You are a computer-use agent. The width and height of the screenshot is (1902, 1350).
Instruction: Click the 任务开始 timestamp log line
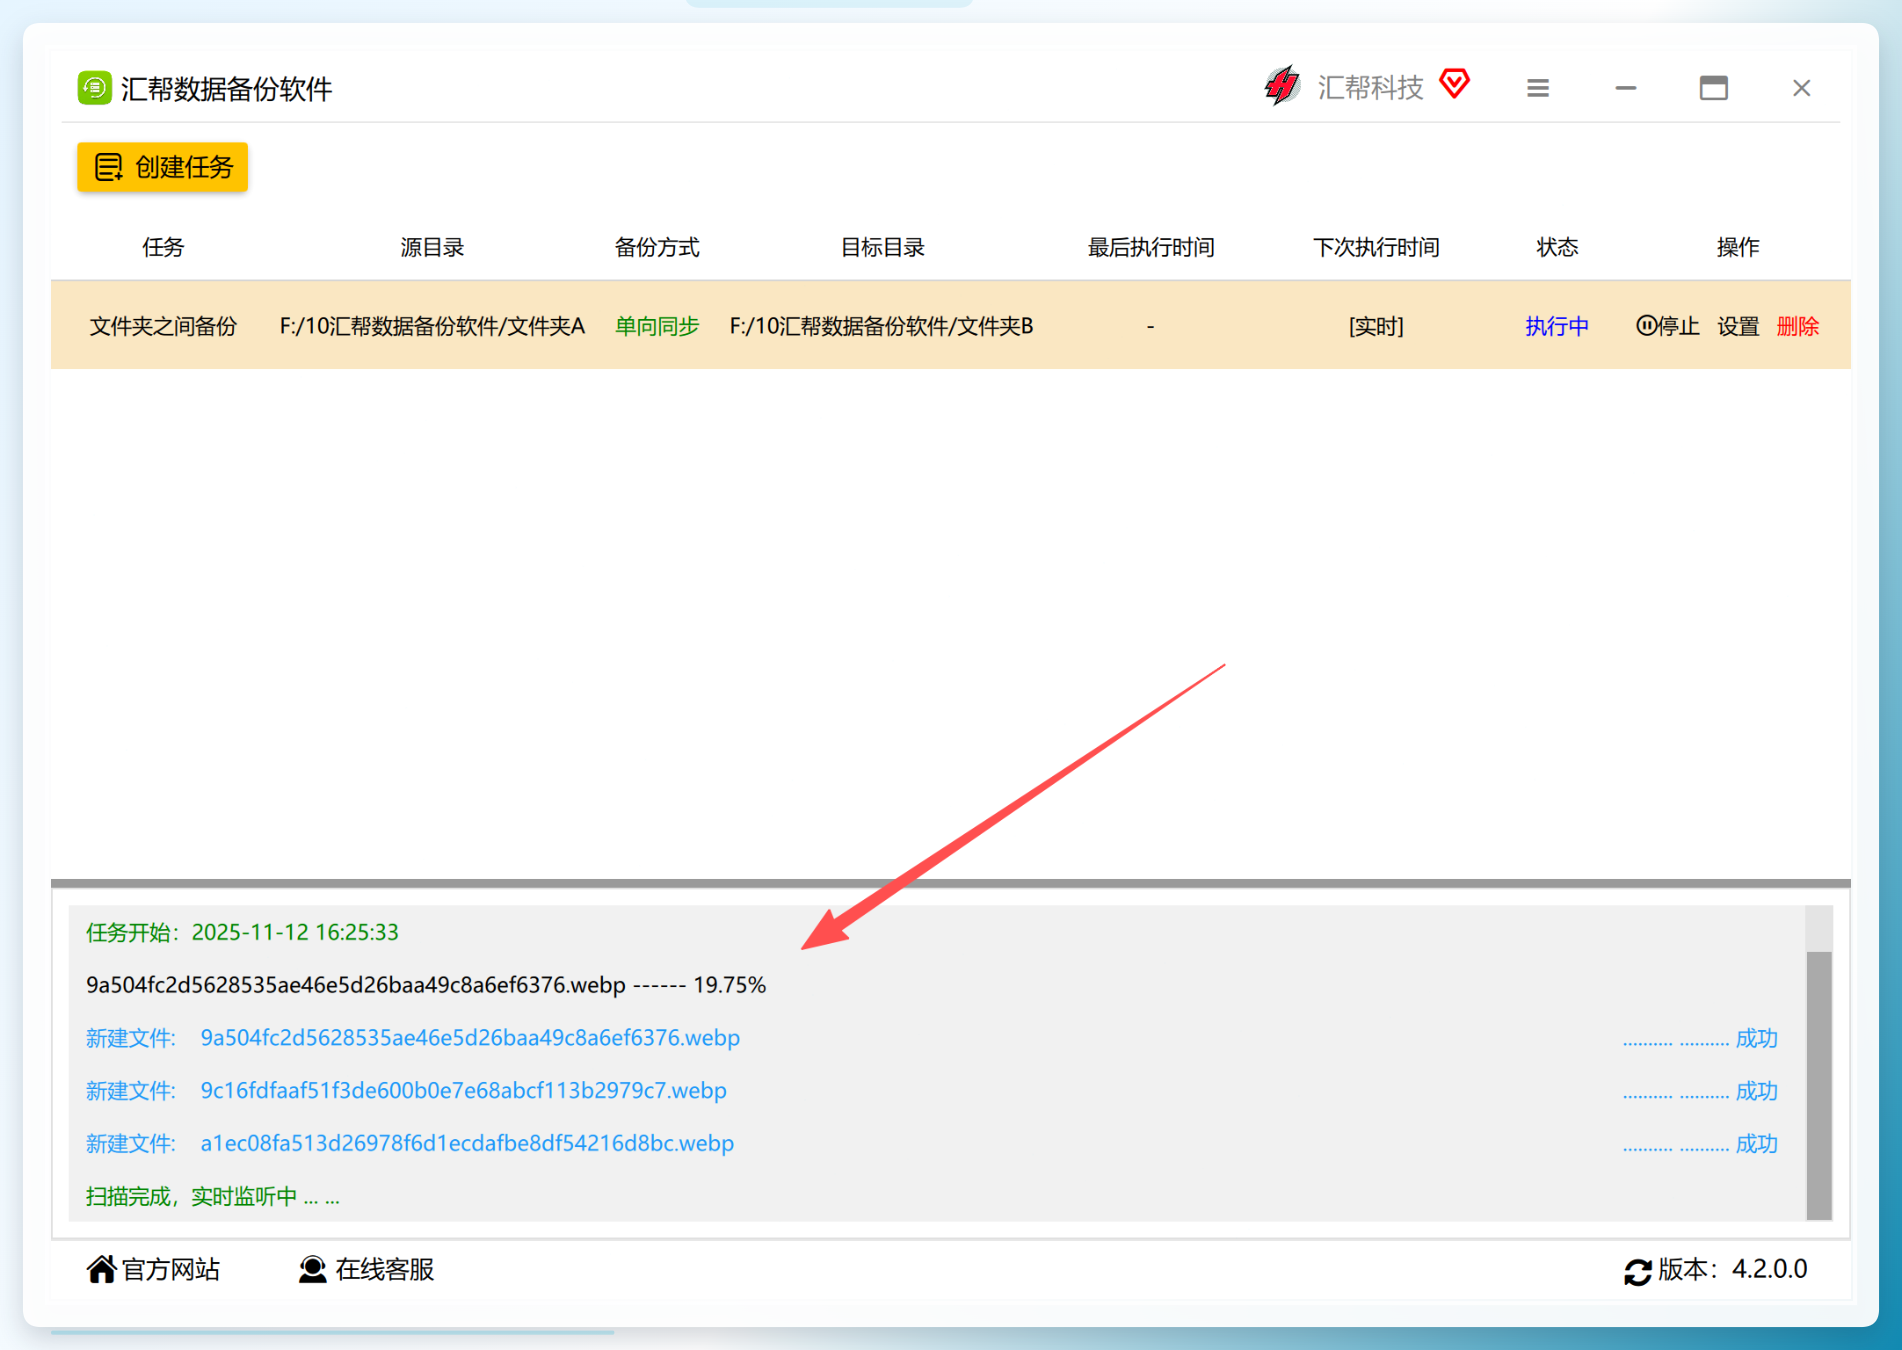click(242, 932)
